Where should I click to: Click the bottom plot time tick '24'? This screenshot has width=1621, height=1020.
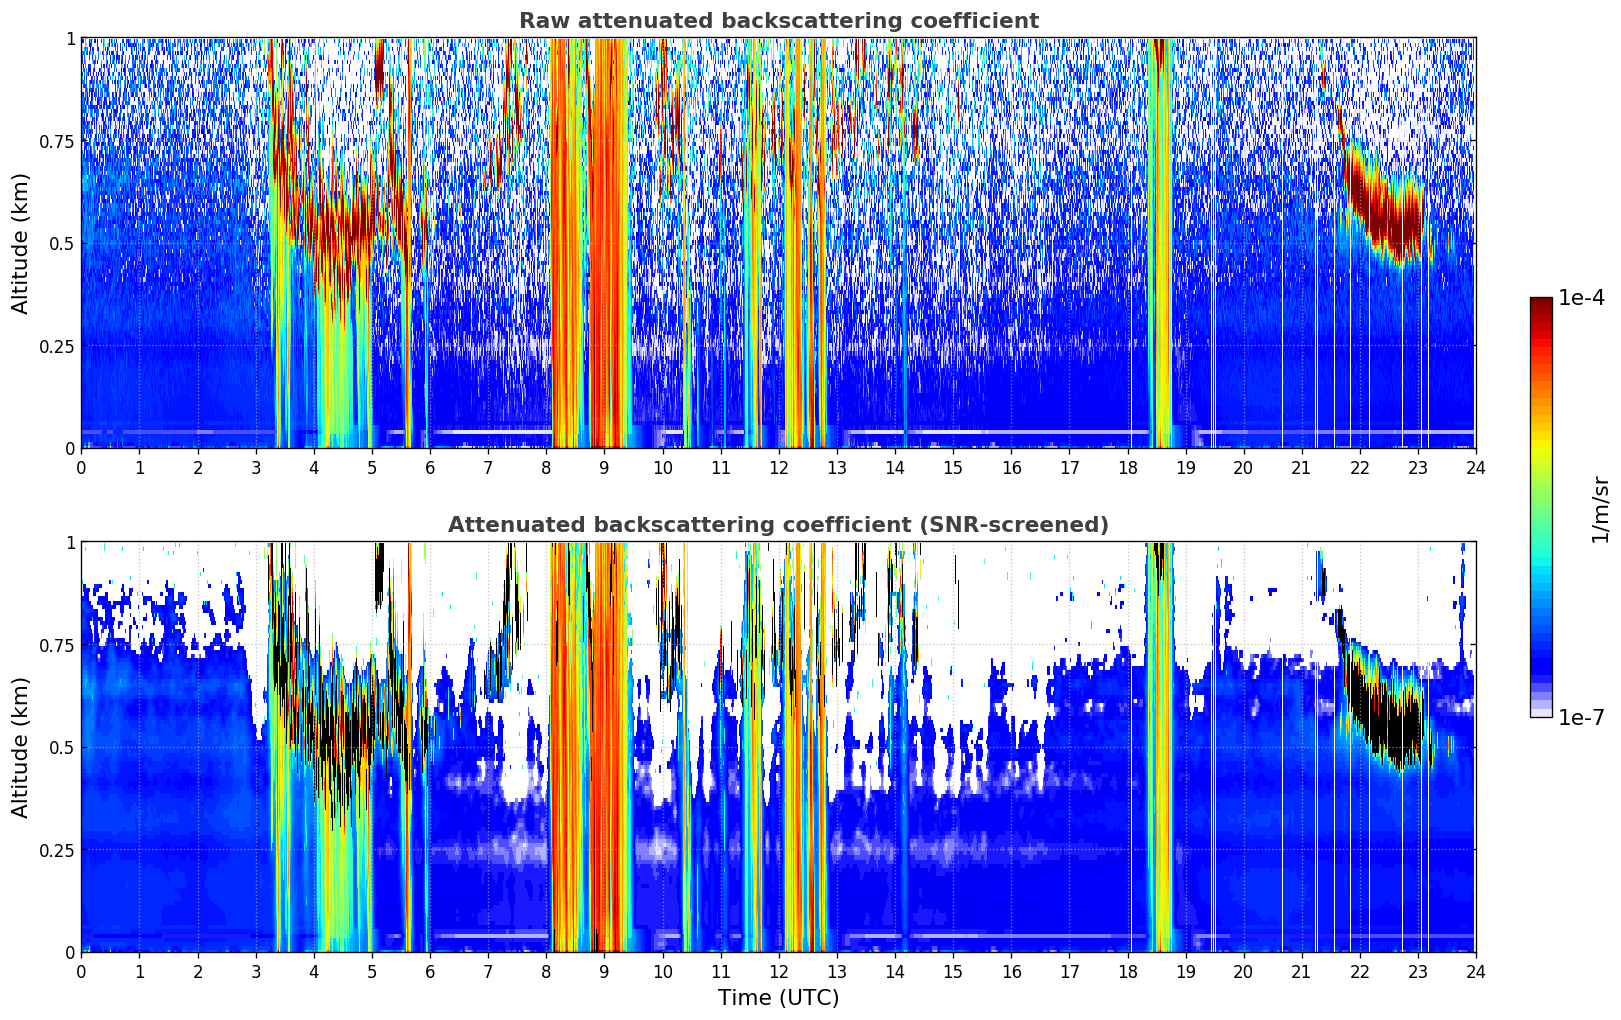1476,972
